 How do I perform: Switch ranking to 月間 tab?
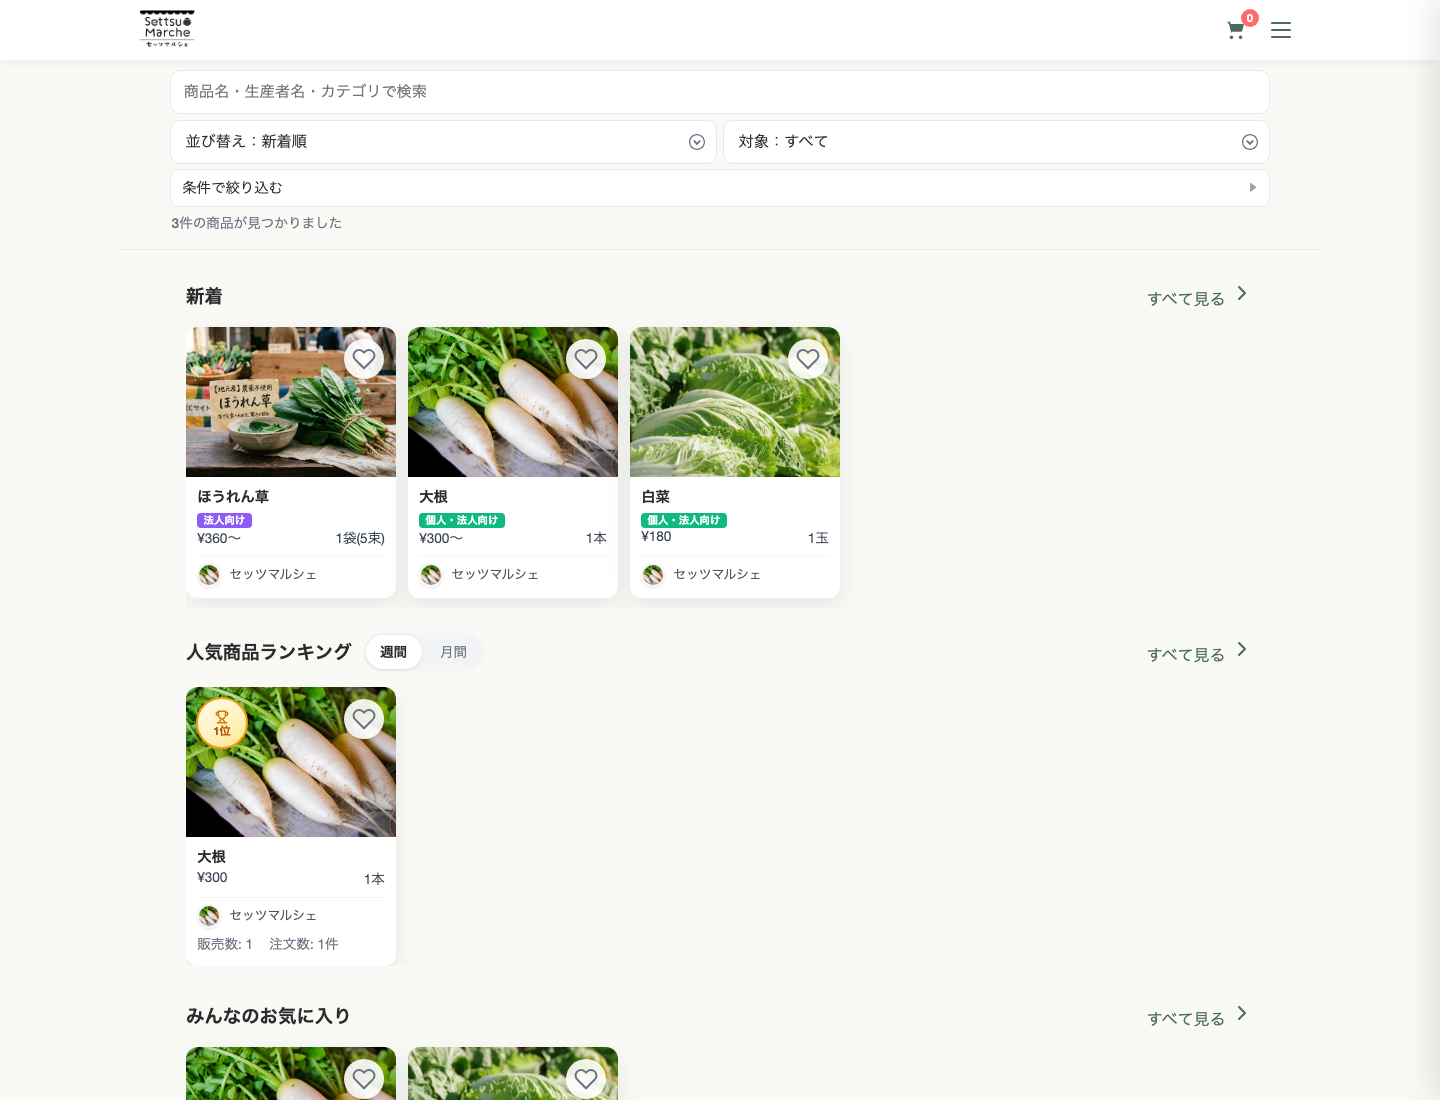[x=453, y=652]
